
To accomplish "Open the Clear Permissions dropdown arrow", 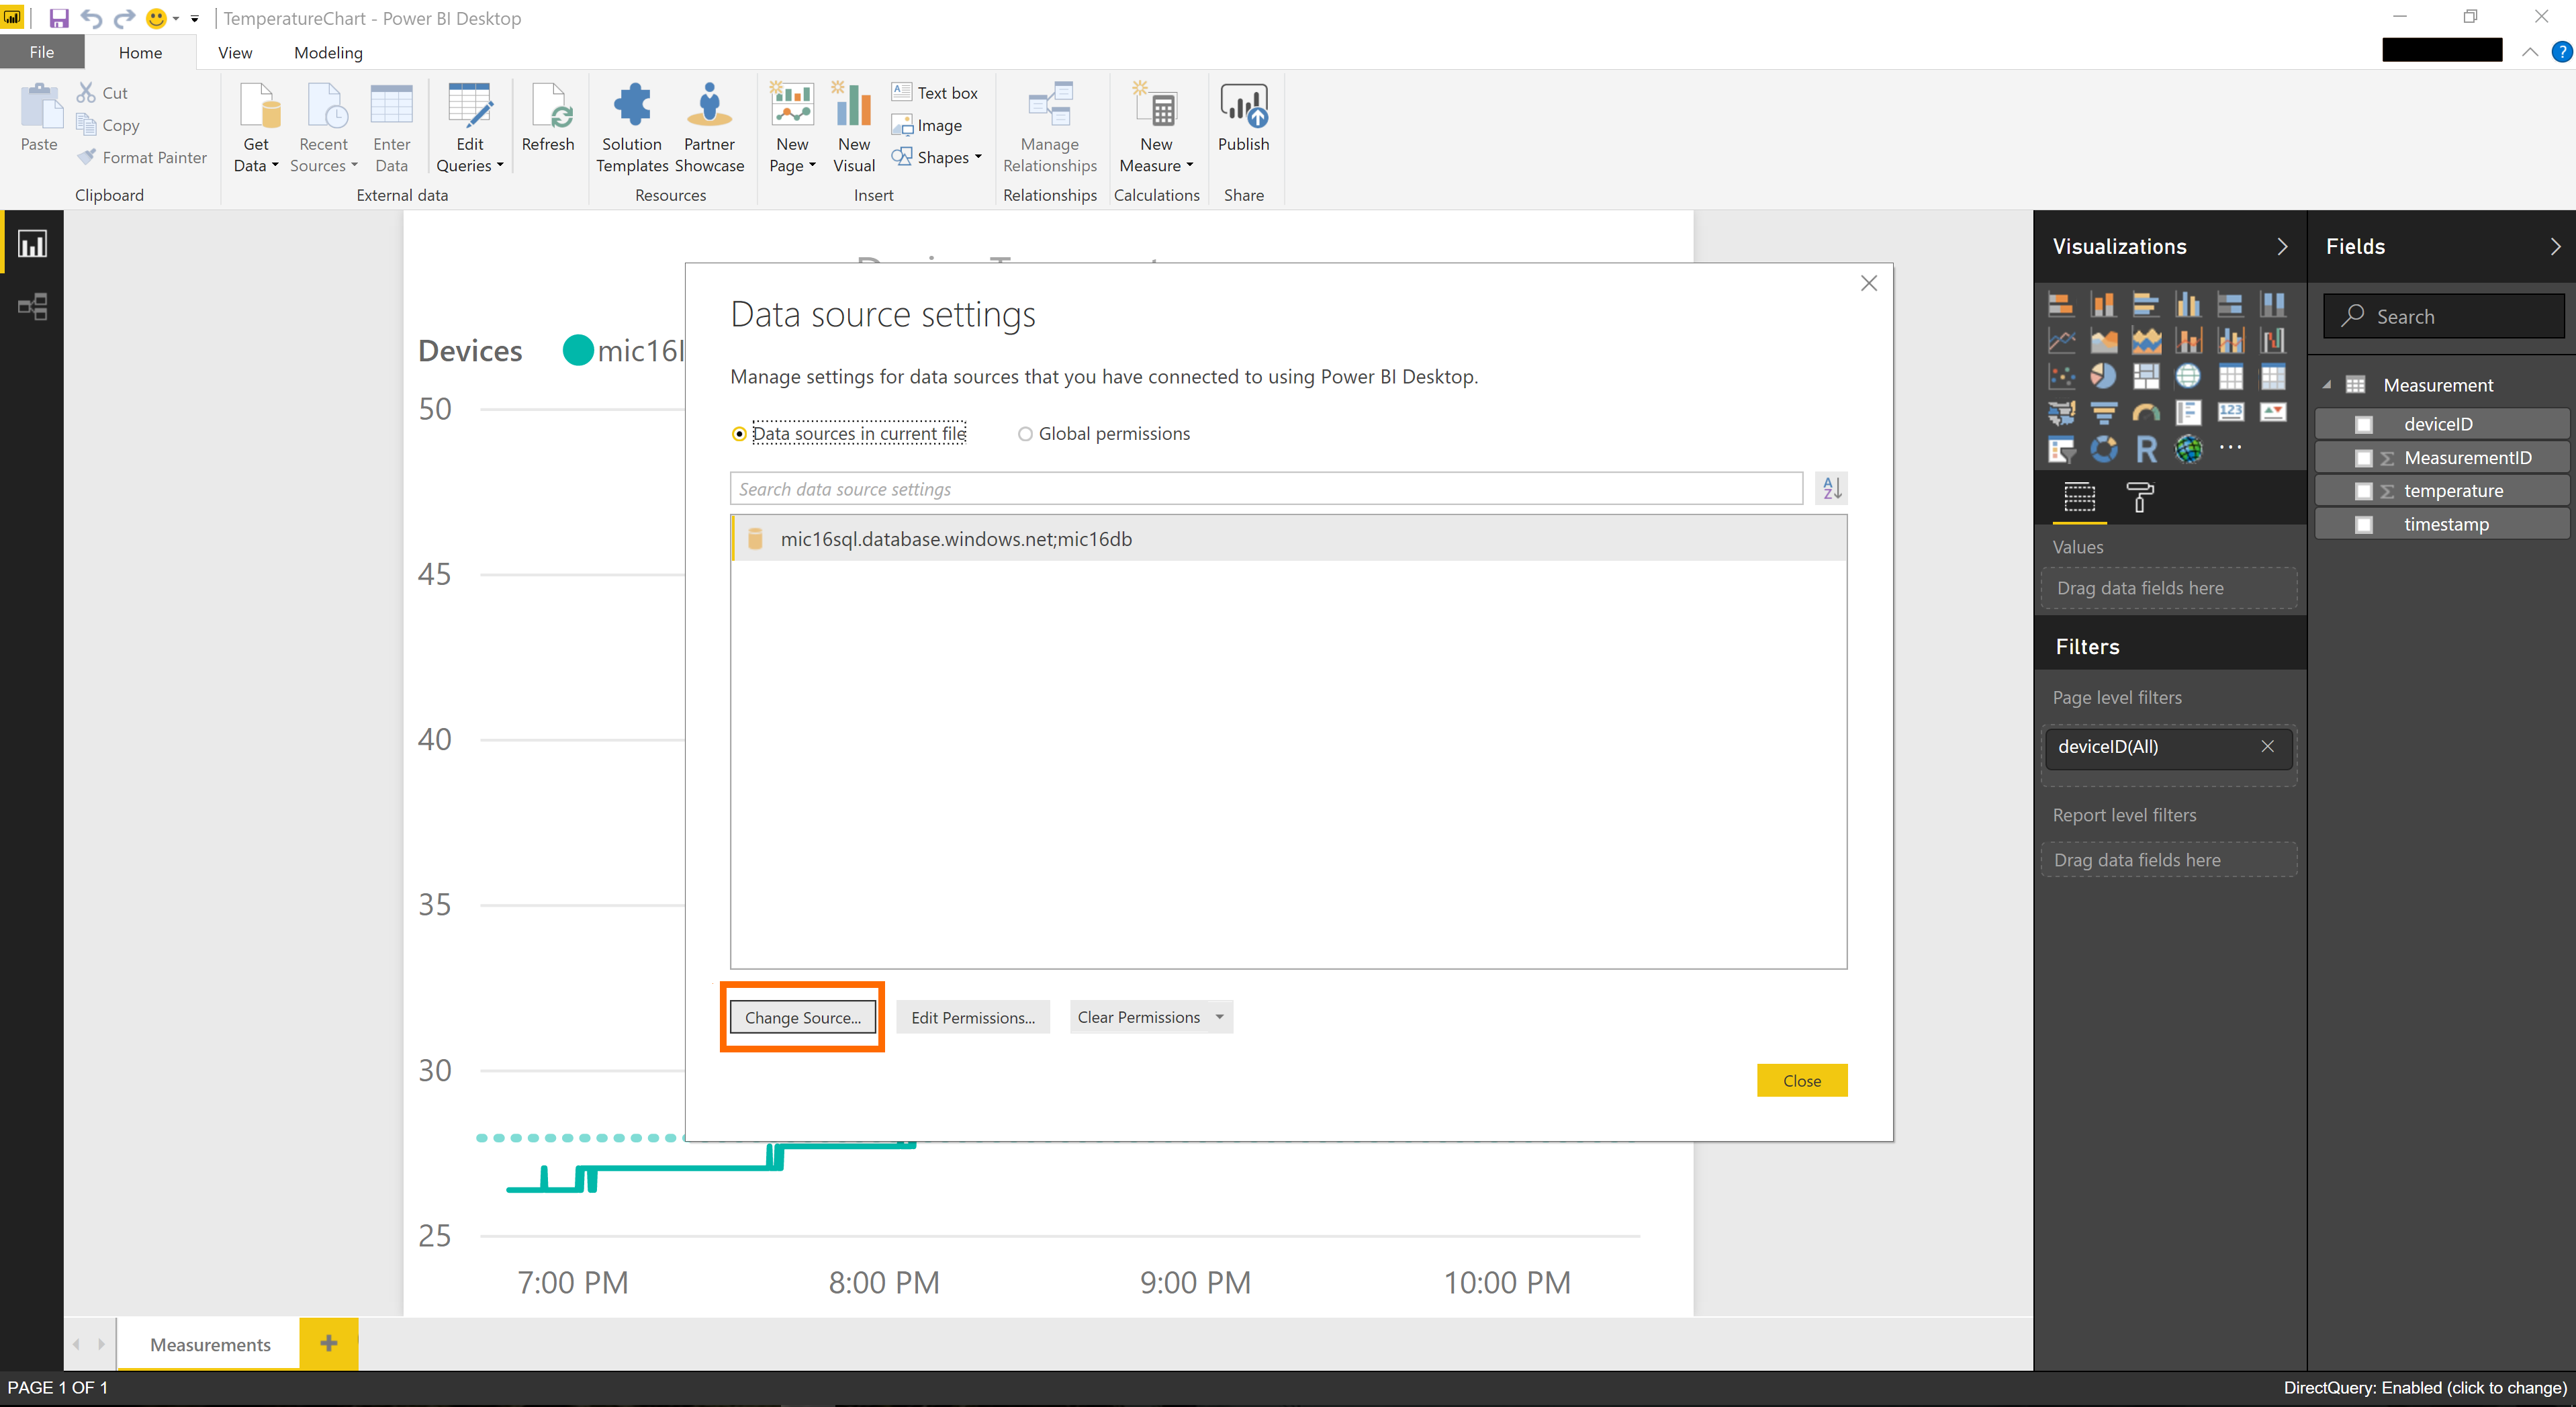I will point(1219,1017).
